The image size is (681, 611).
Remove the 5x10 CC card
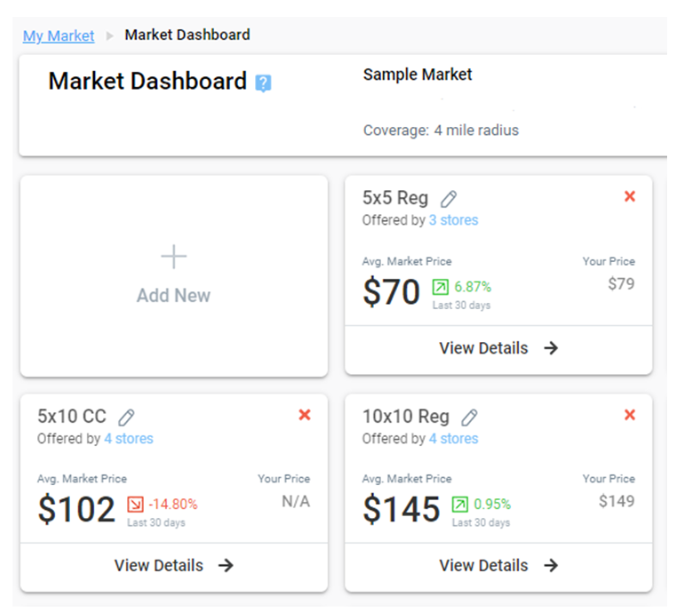[304, 415]
